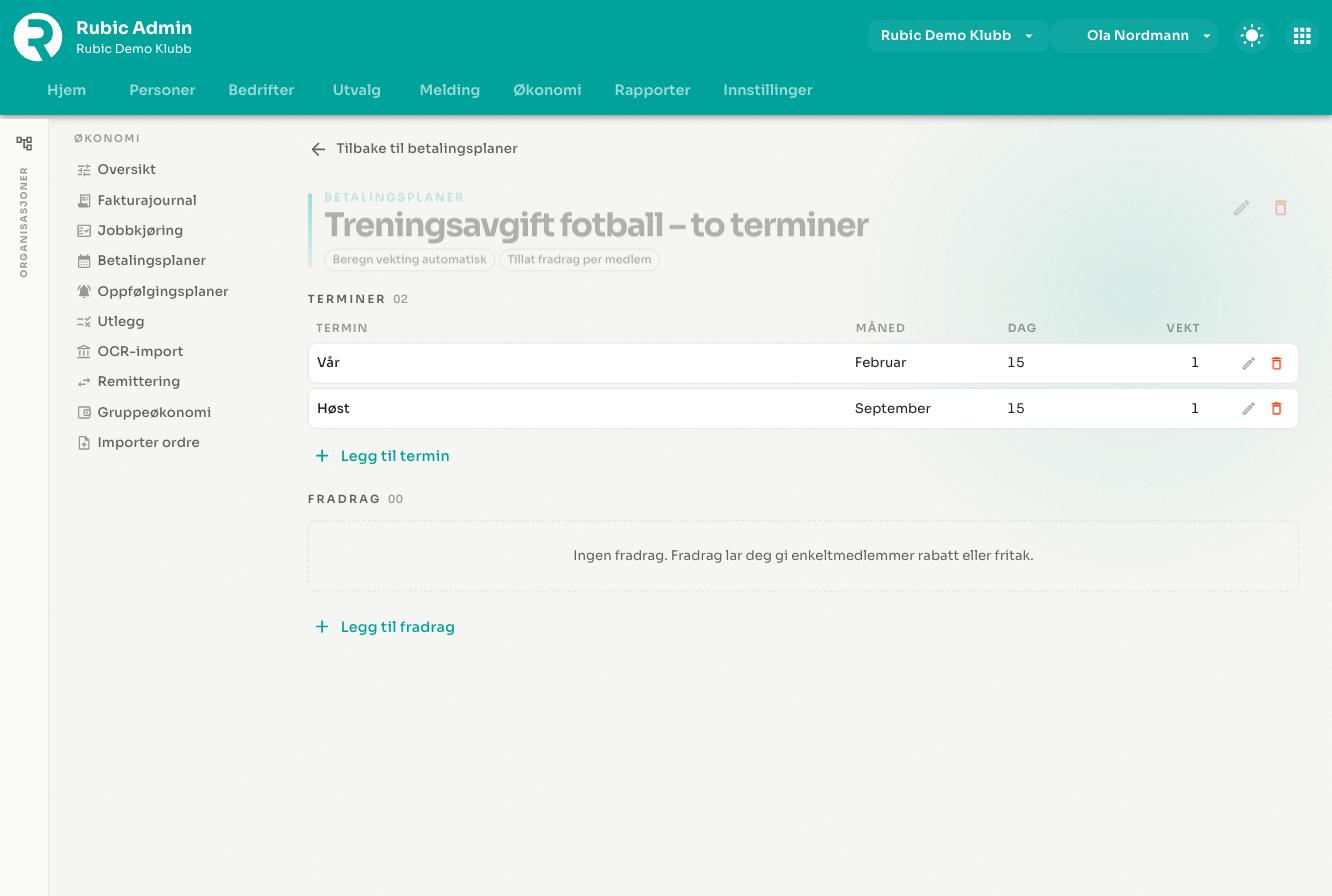
Task: Delete the payment plan trash icon
Action: 1280,208
